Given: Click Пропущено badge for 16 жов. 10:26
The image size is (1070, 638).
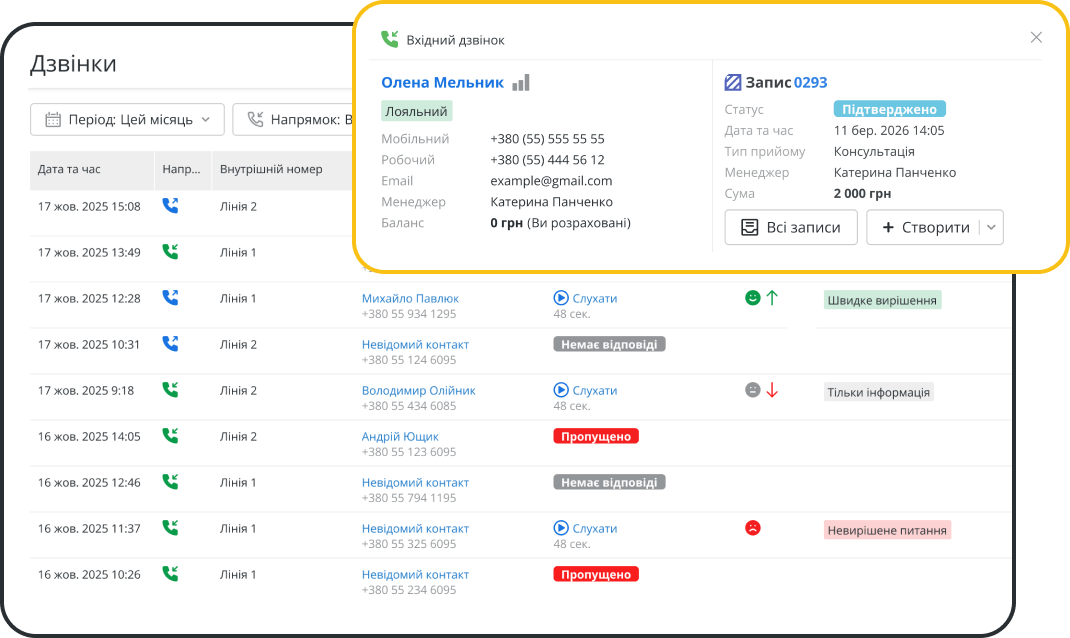Looking at the screenshot, I should coord(596,574).
